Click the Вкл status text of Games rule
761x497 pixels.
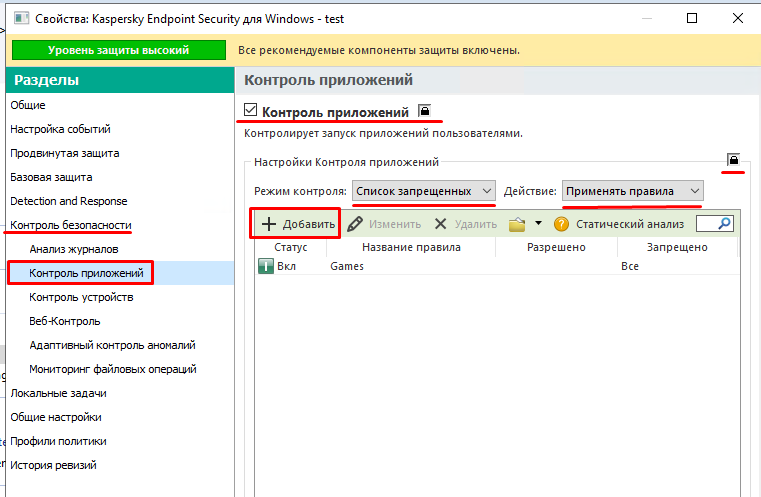tap(286, 266)
